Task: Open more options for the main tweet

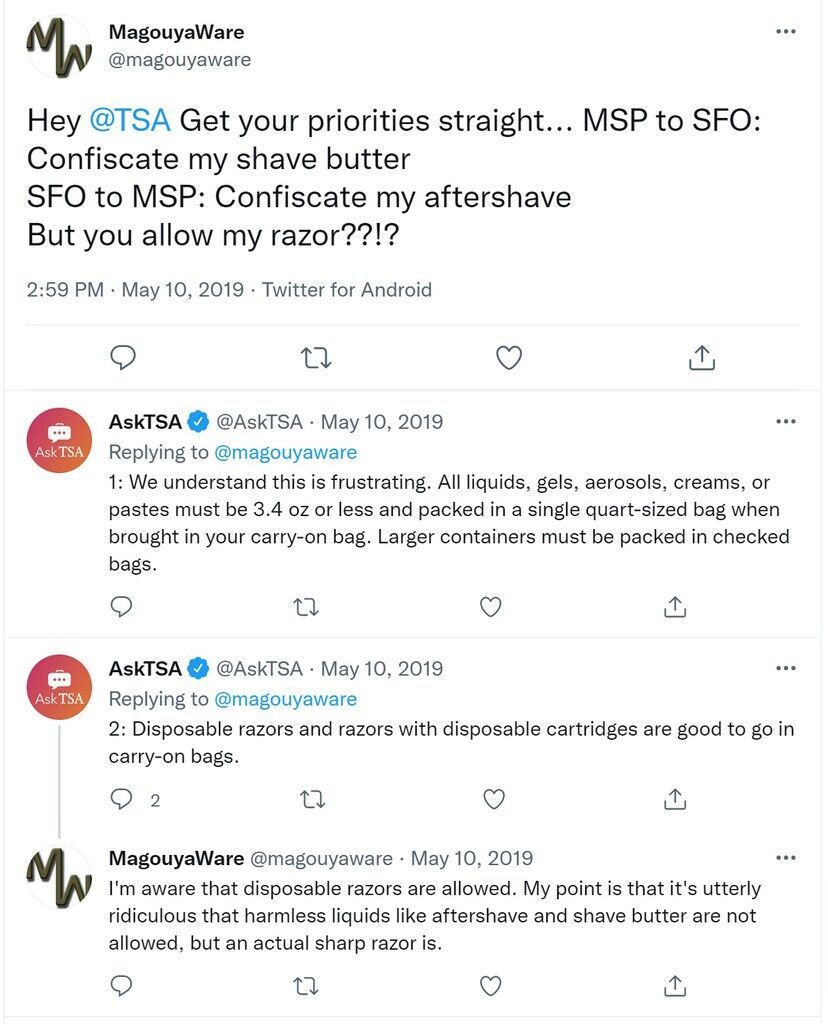Action: tap(786, 32)
